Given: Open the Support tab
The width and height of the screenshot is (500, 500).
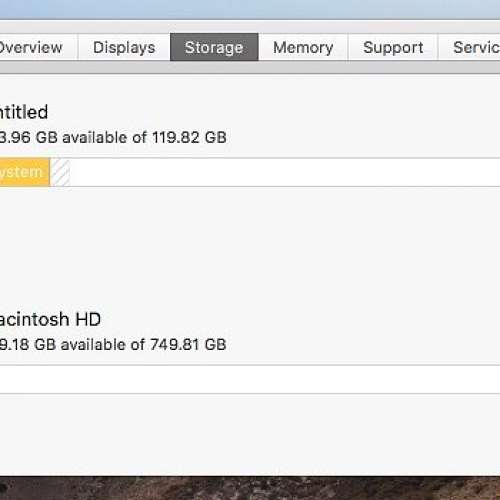Looking at the screenshot, I should point(393,47).
